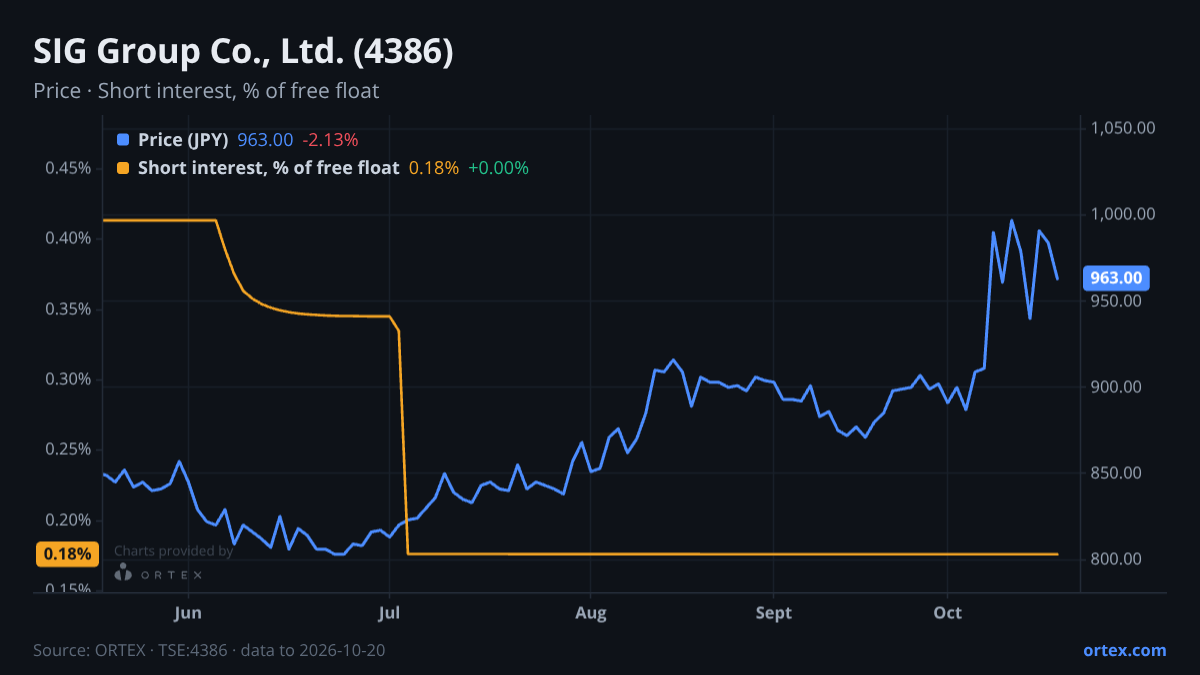Viewport: 1200px width, 675px height.
Task: Click the 0.40% left axis label
Action: [68, 238]
